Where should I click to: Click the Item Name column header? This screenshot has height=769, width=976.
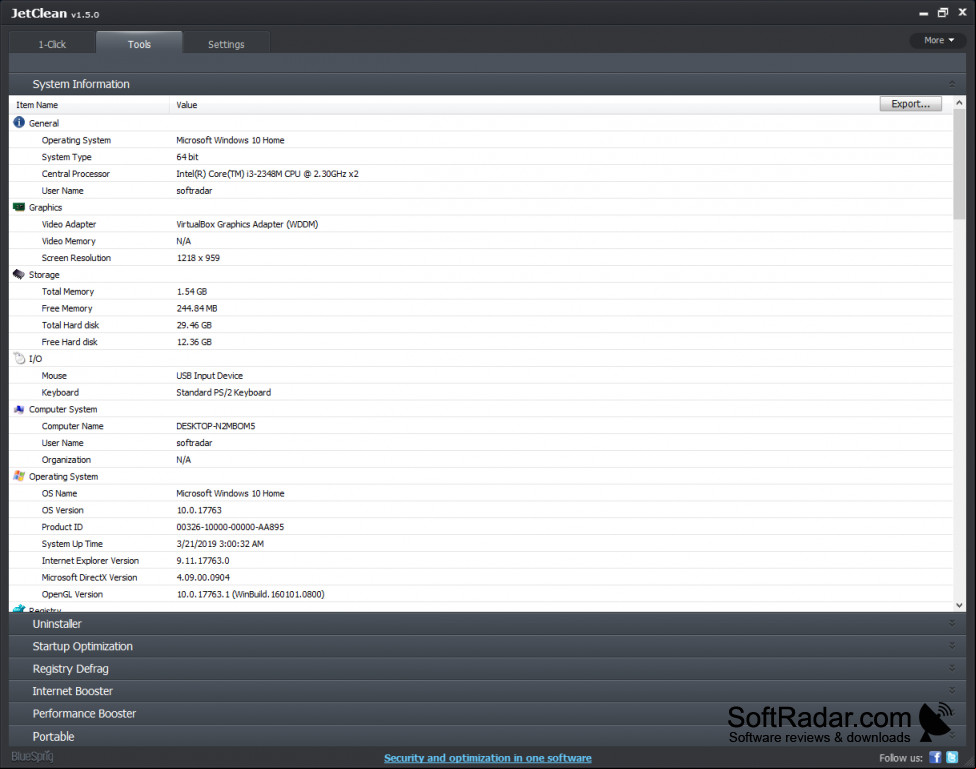[x=89, y=105]
